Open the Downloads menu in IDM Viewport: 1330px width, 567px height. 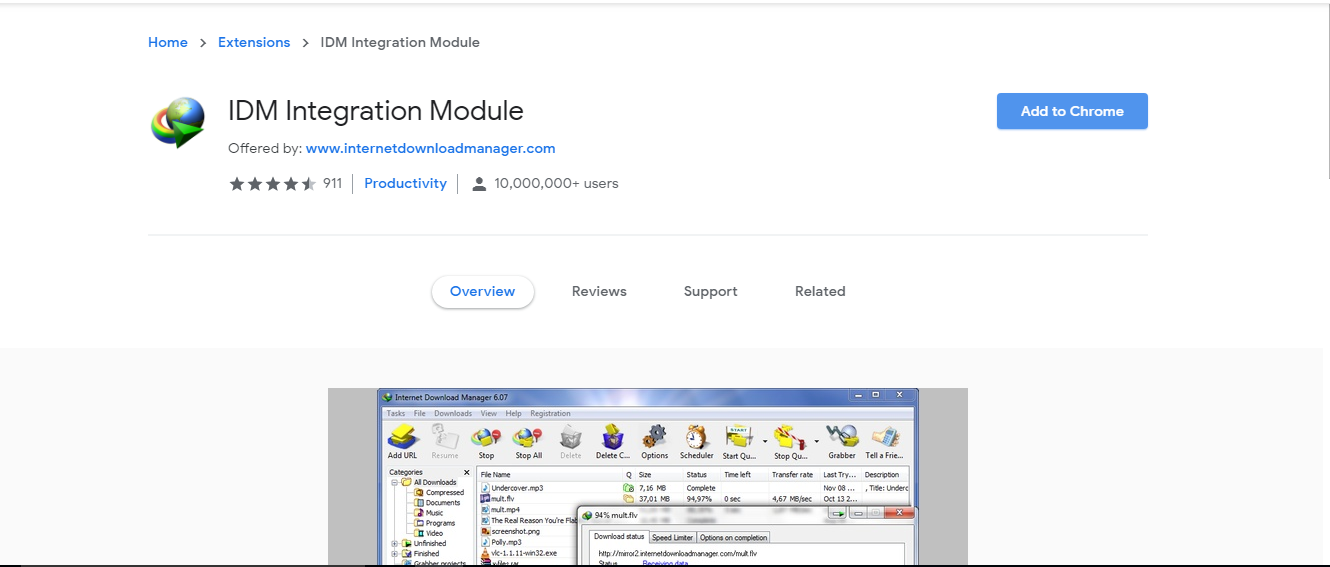point(453,413)
